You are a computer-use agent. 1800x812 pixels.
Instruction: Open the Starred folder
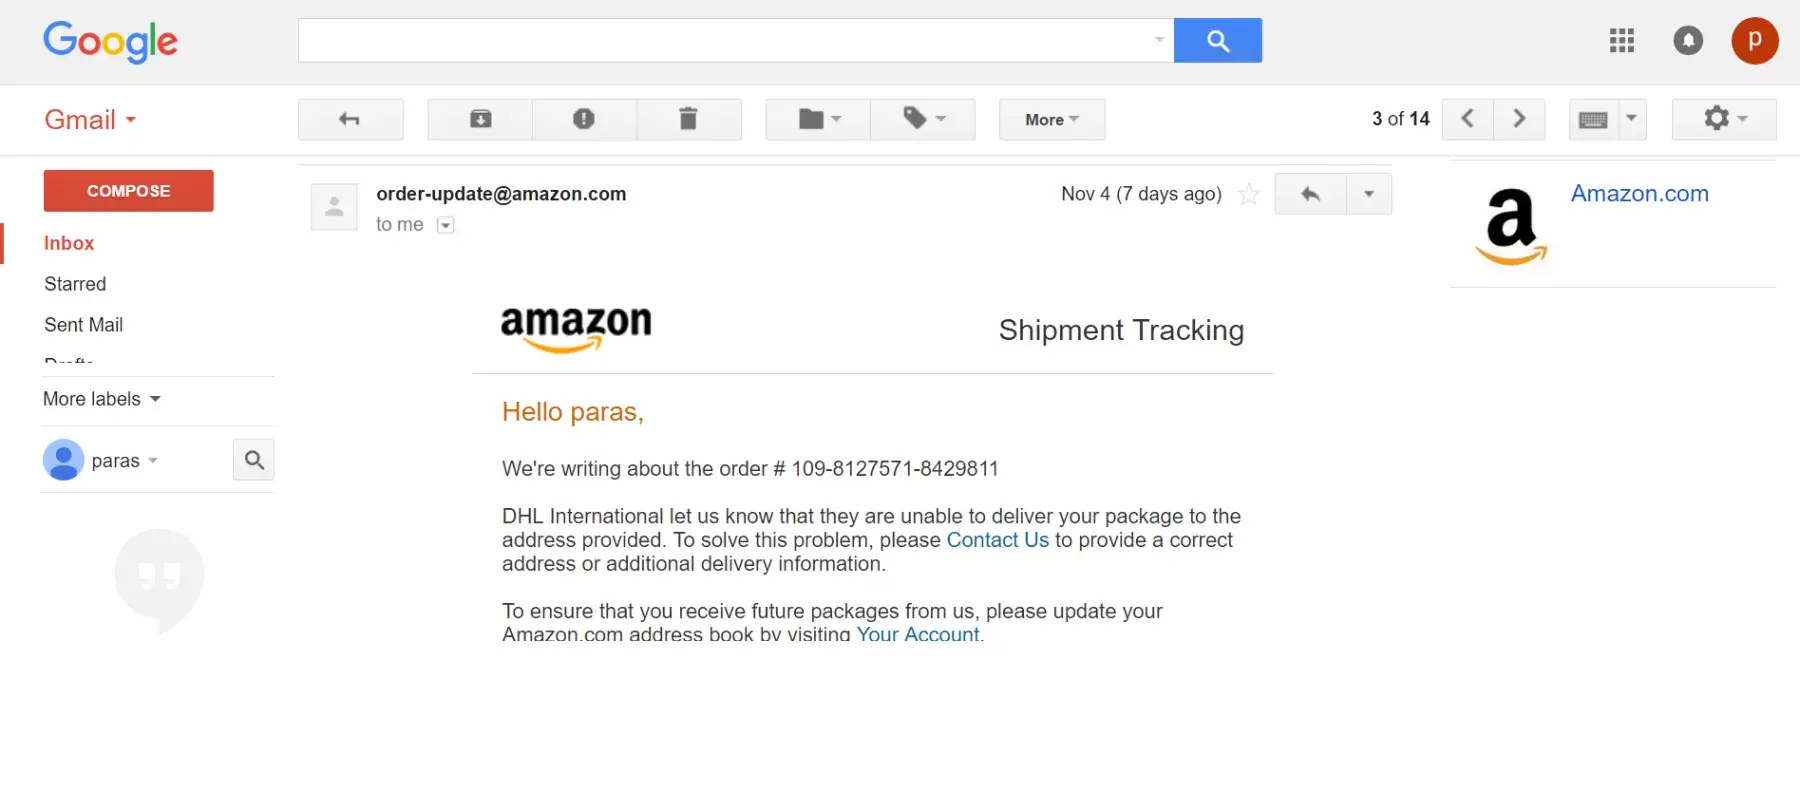coord(75,284)
